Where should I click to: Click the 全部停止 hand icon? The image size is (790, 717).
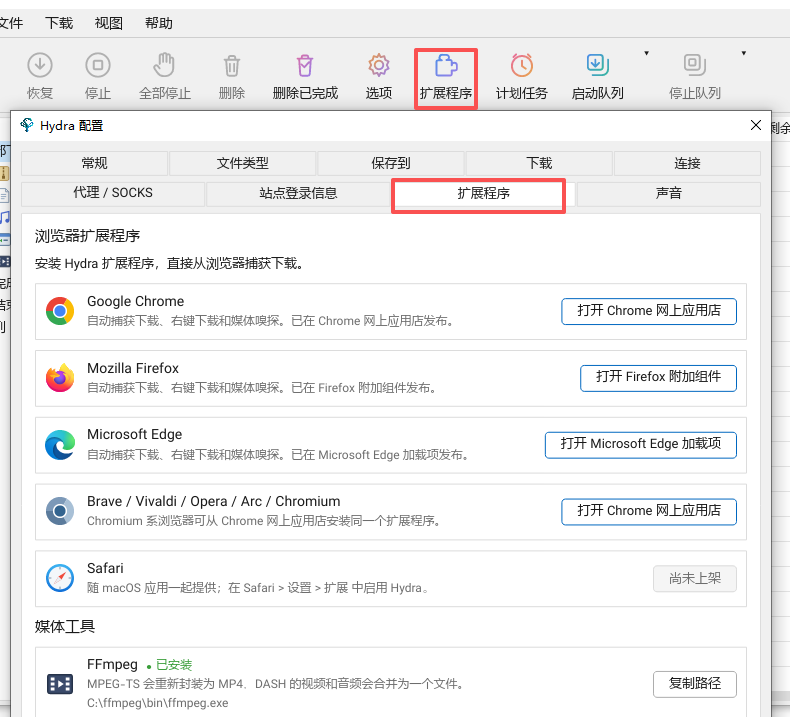[x=164, y=65]
